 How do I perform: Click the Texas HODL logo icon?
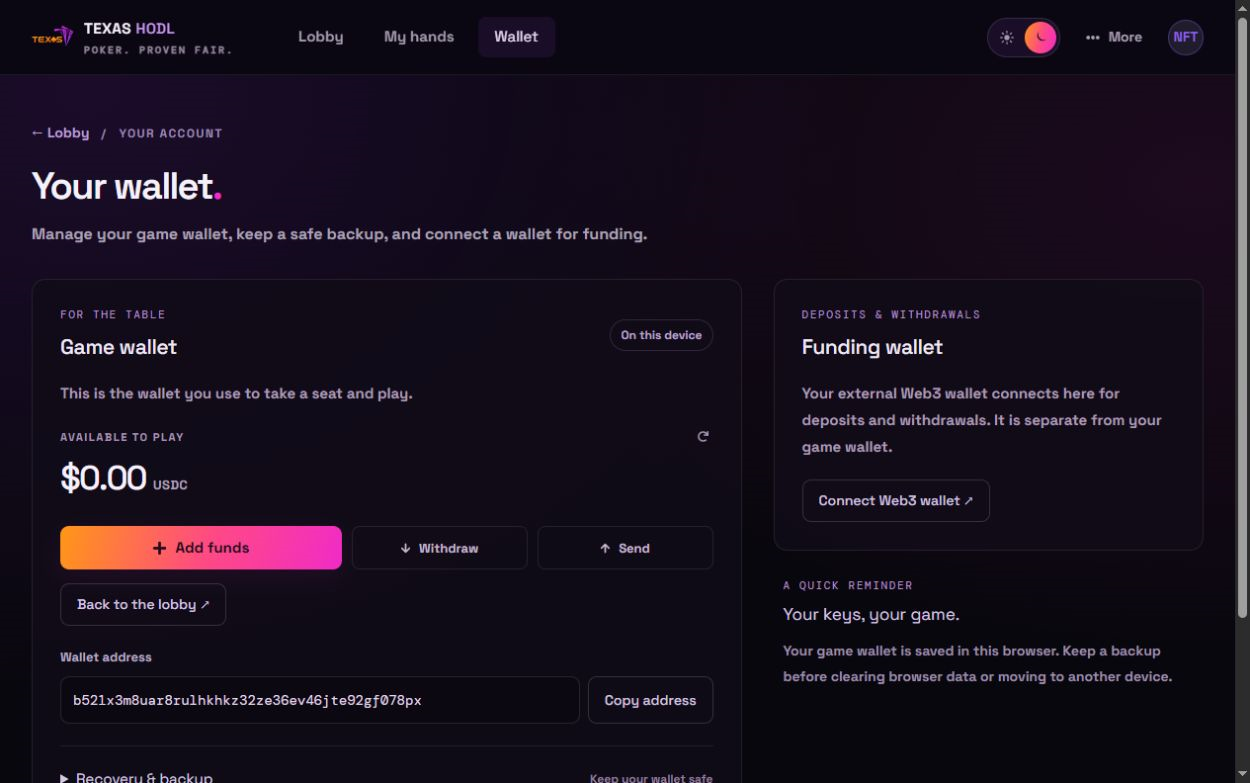point(52,37)
